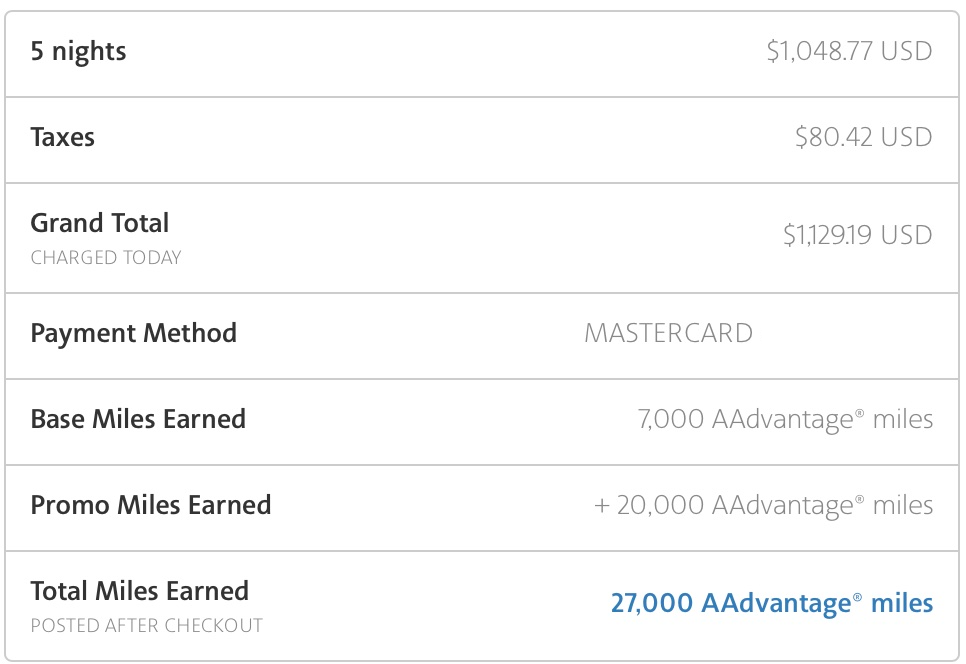
Task: Select the + 20,000 AAdvantage miles value
Action: [x=763, y=505]
